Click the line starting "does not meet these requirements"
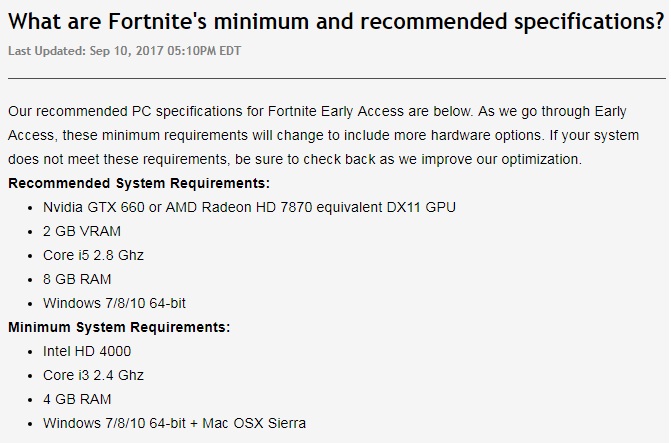This screenshot has width=671, height=443. tap(292, 159)
